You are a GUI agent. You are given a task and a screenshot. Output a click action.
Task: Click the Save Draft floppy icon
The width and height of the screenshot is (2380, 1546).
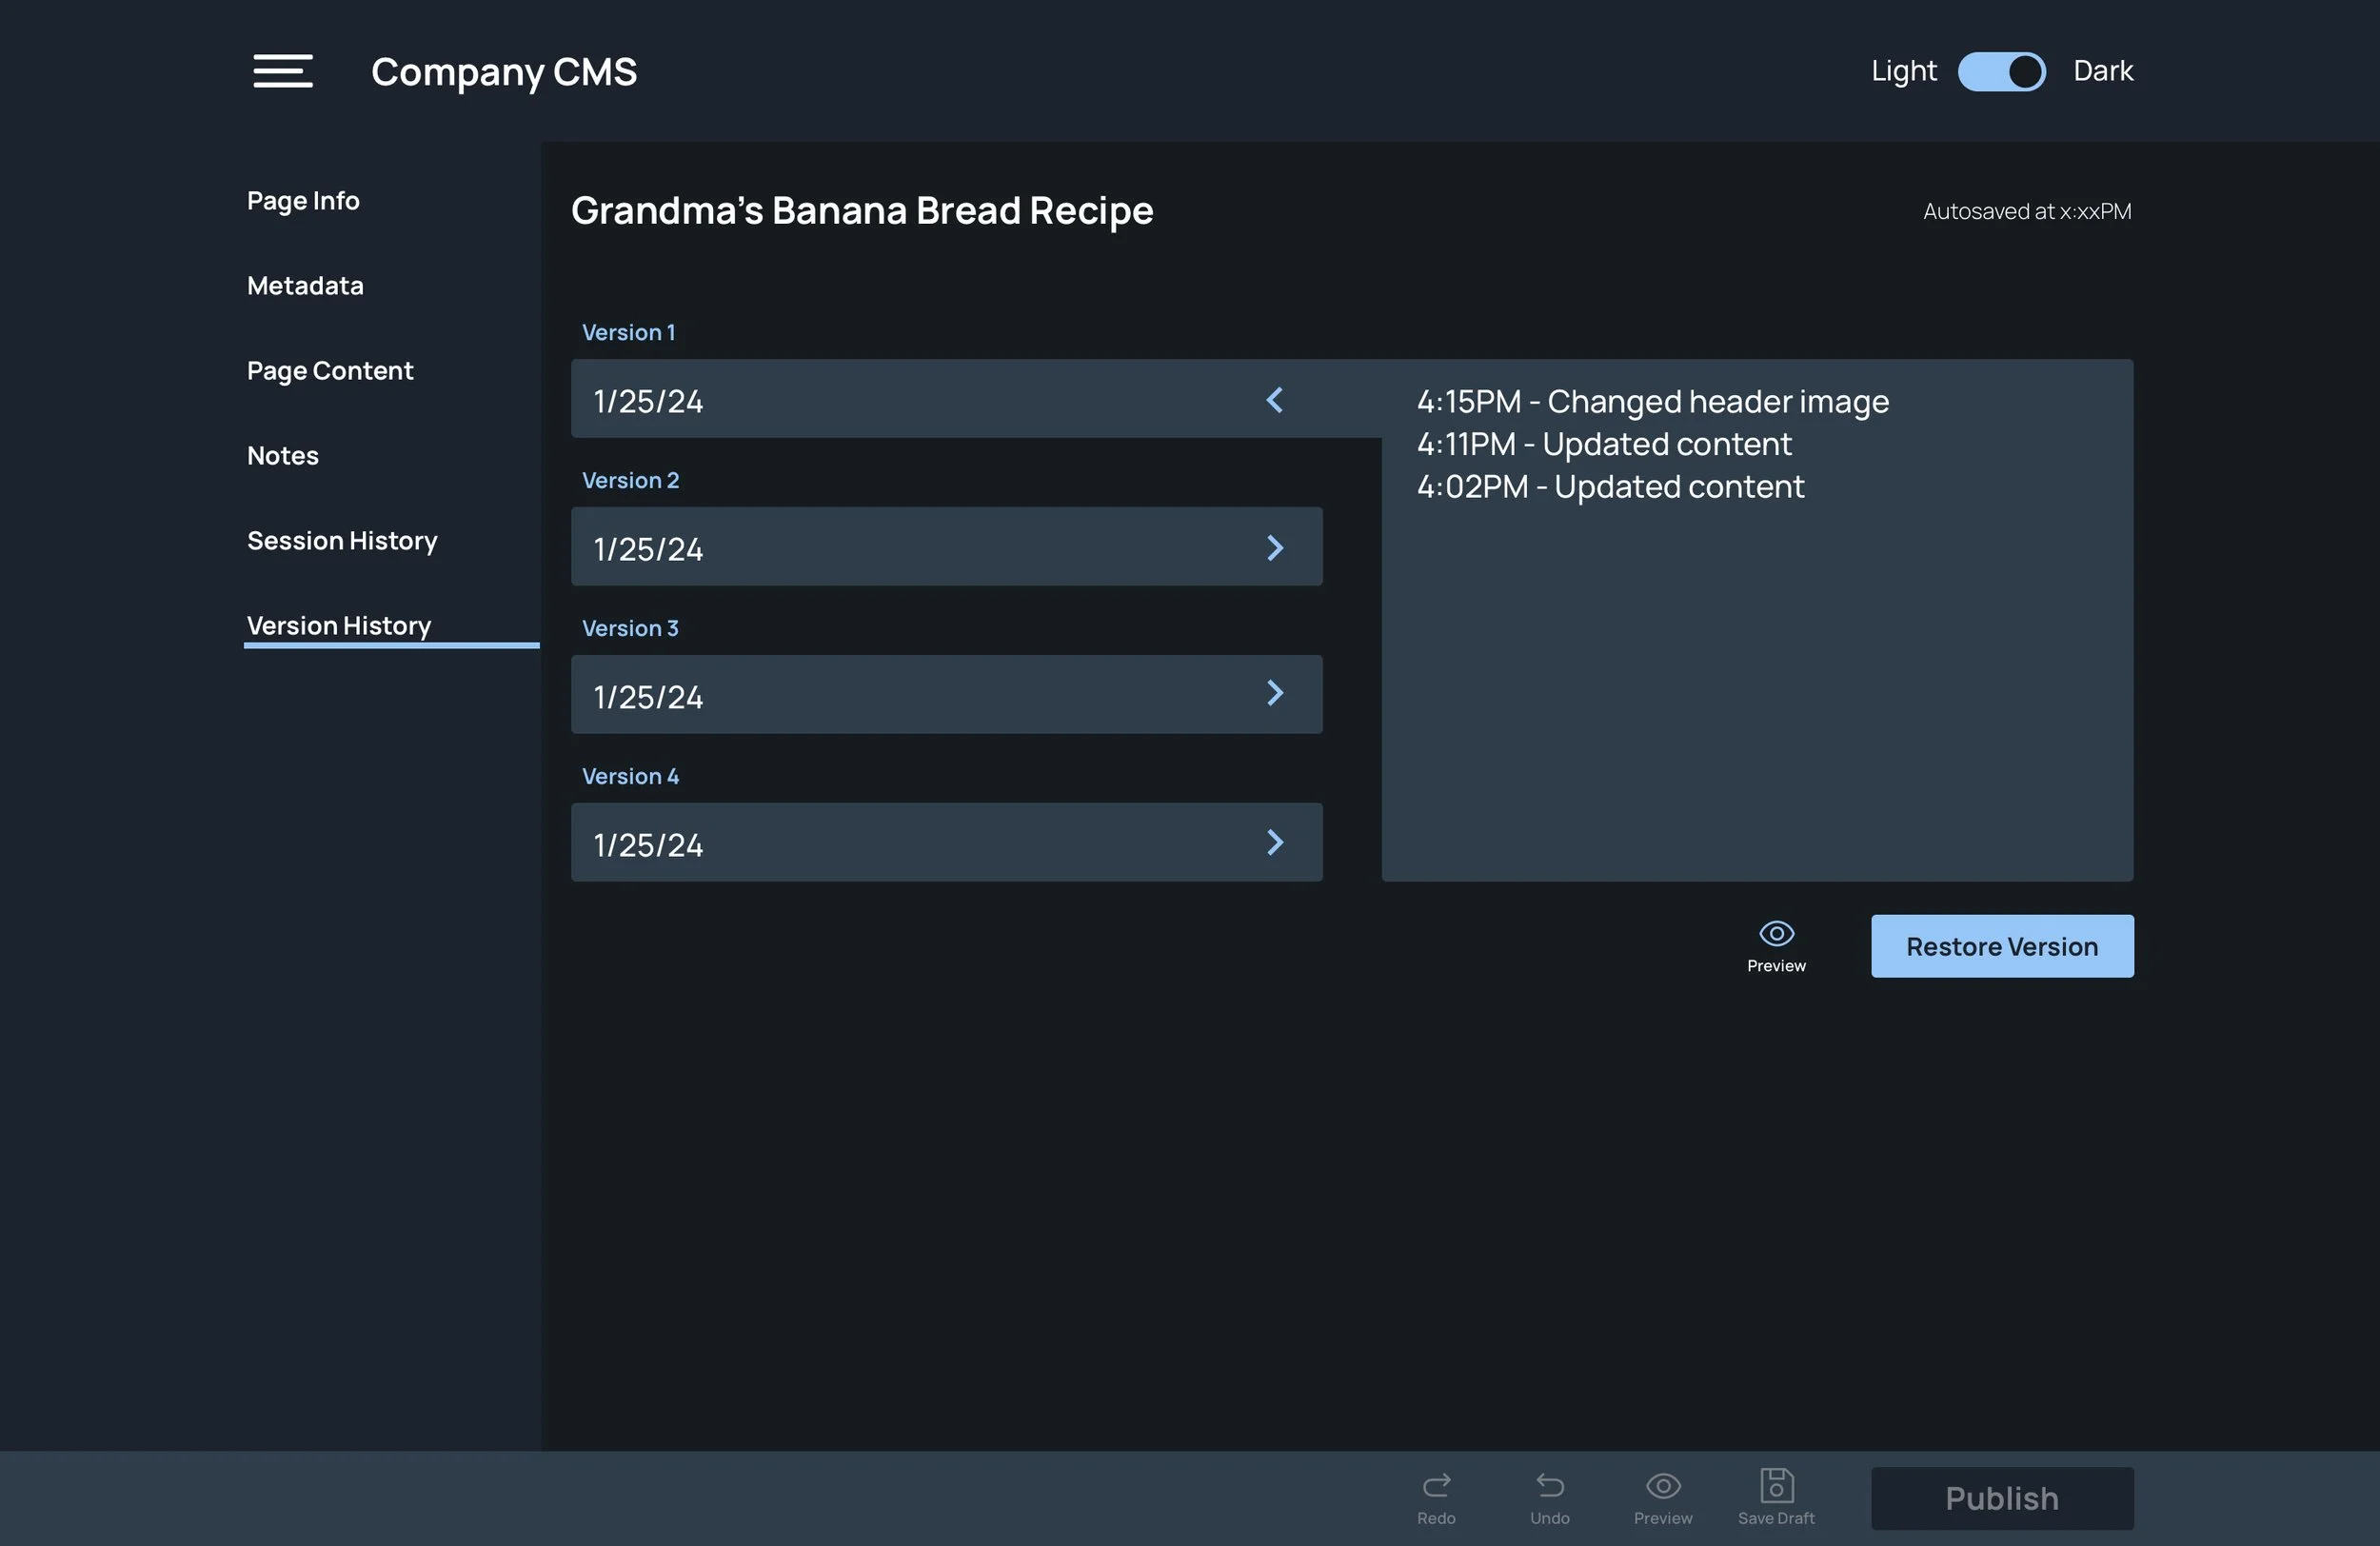(1776, 1486)
